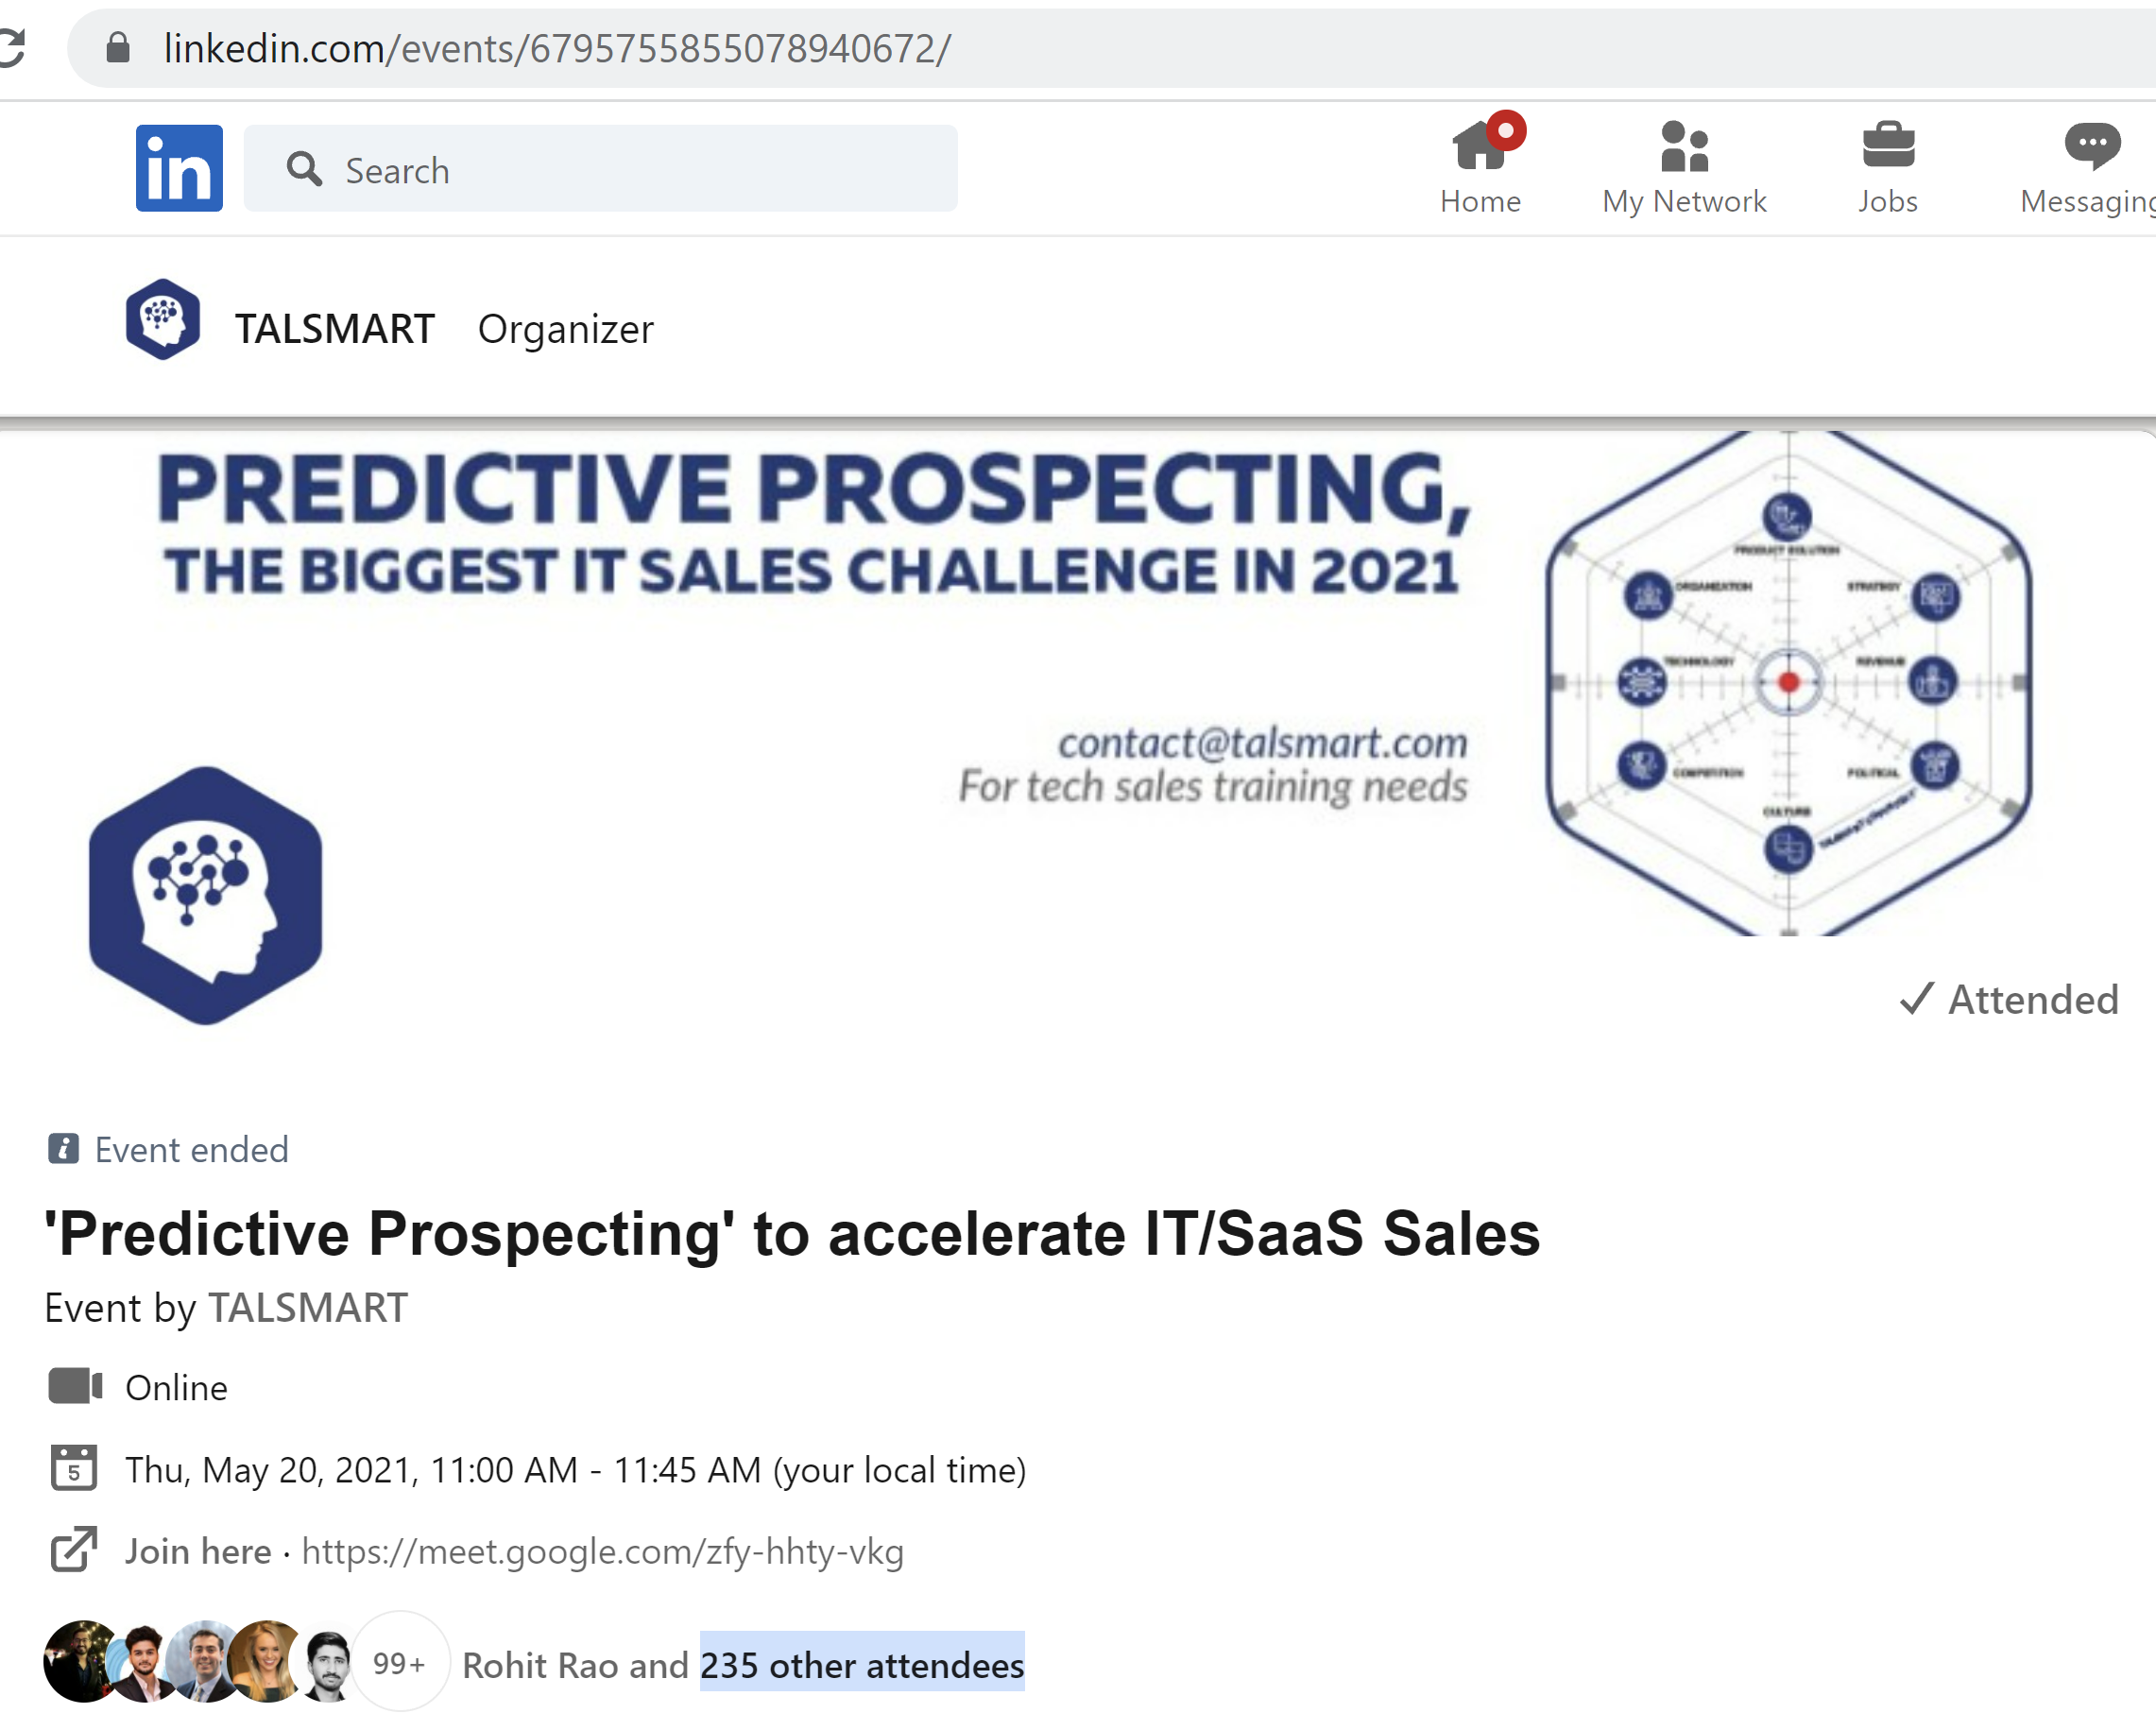Click the TALSMART organizer name

pos(335,329)
